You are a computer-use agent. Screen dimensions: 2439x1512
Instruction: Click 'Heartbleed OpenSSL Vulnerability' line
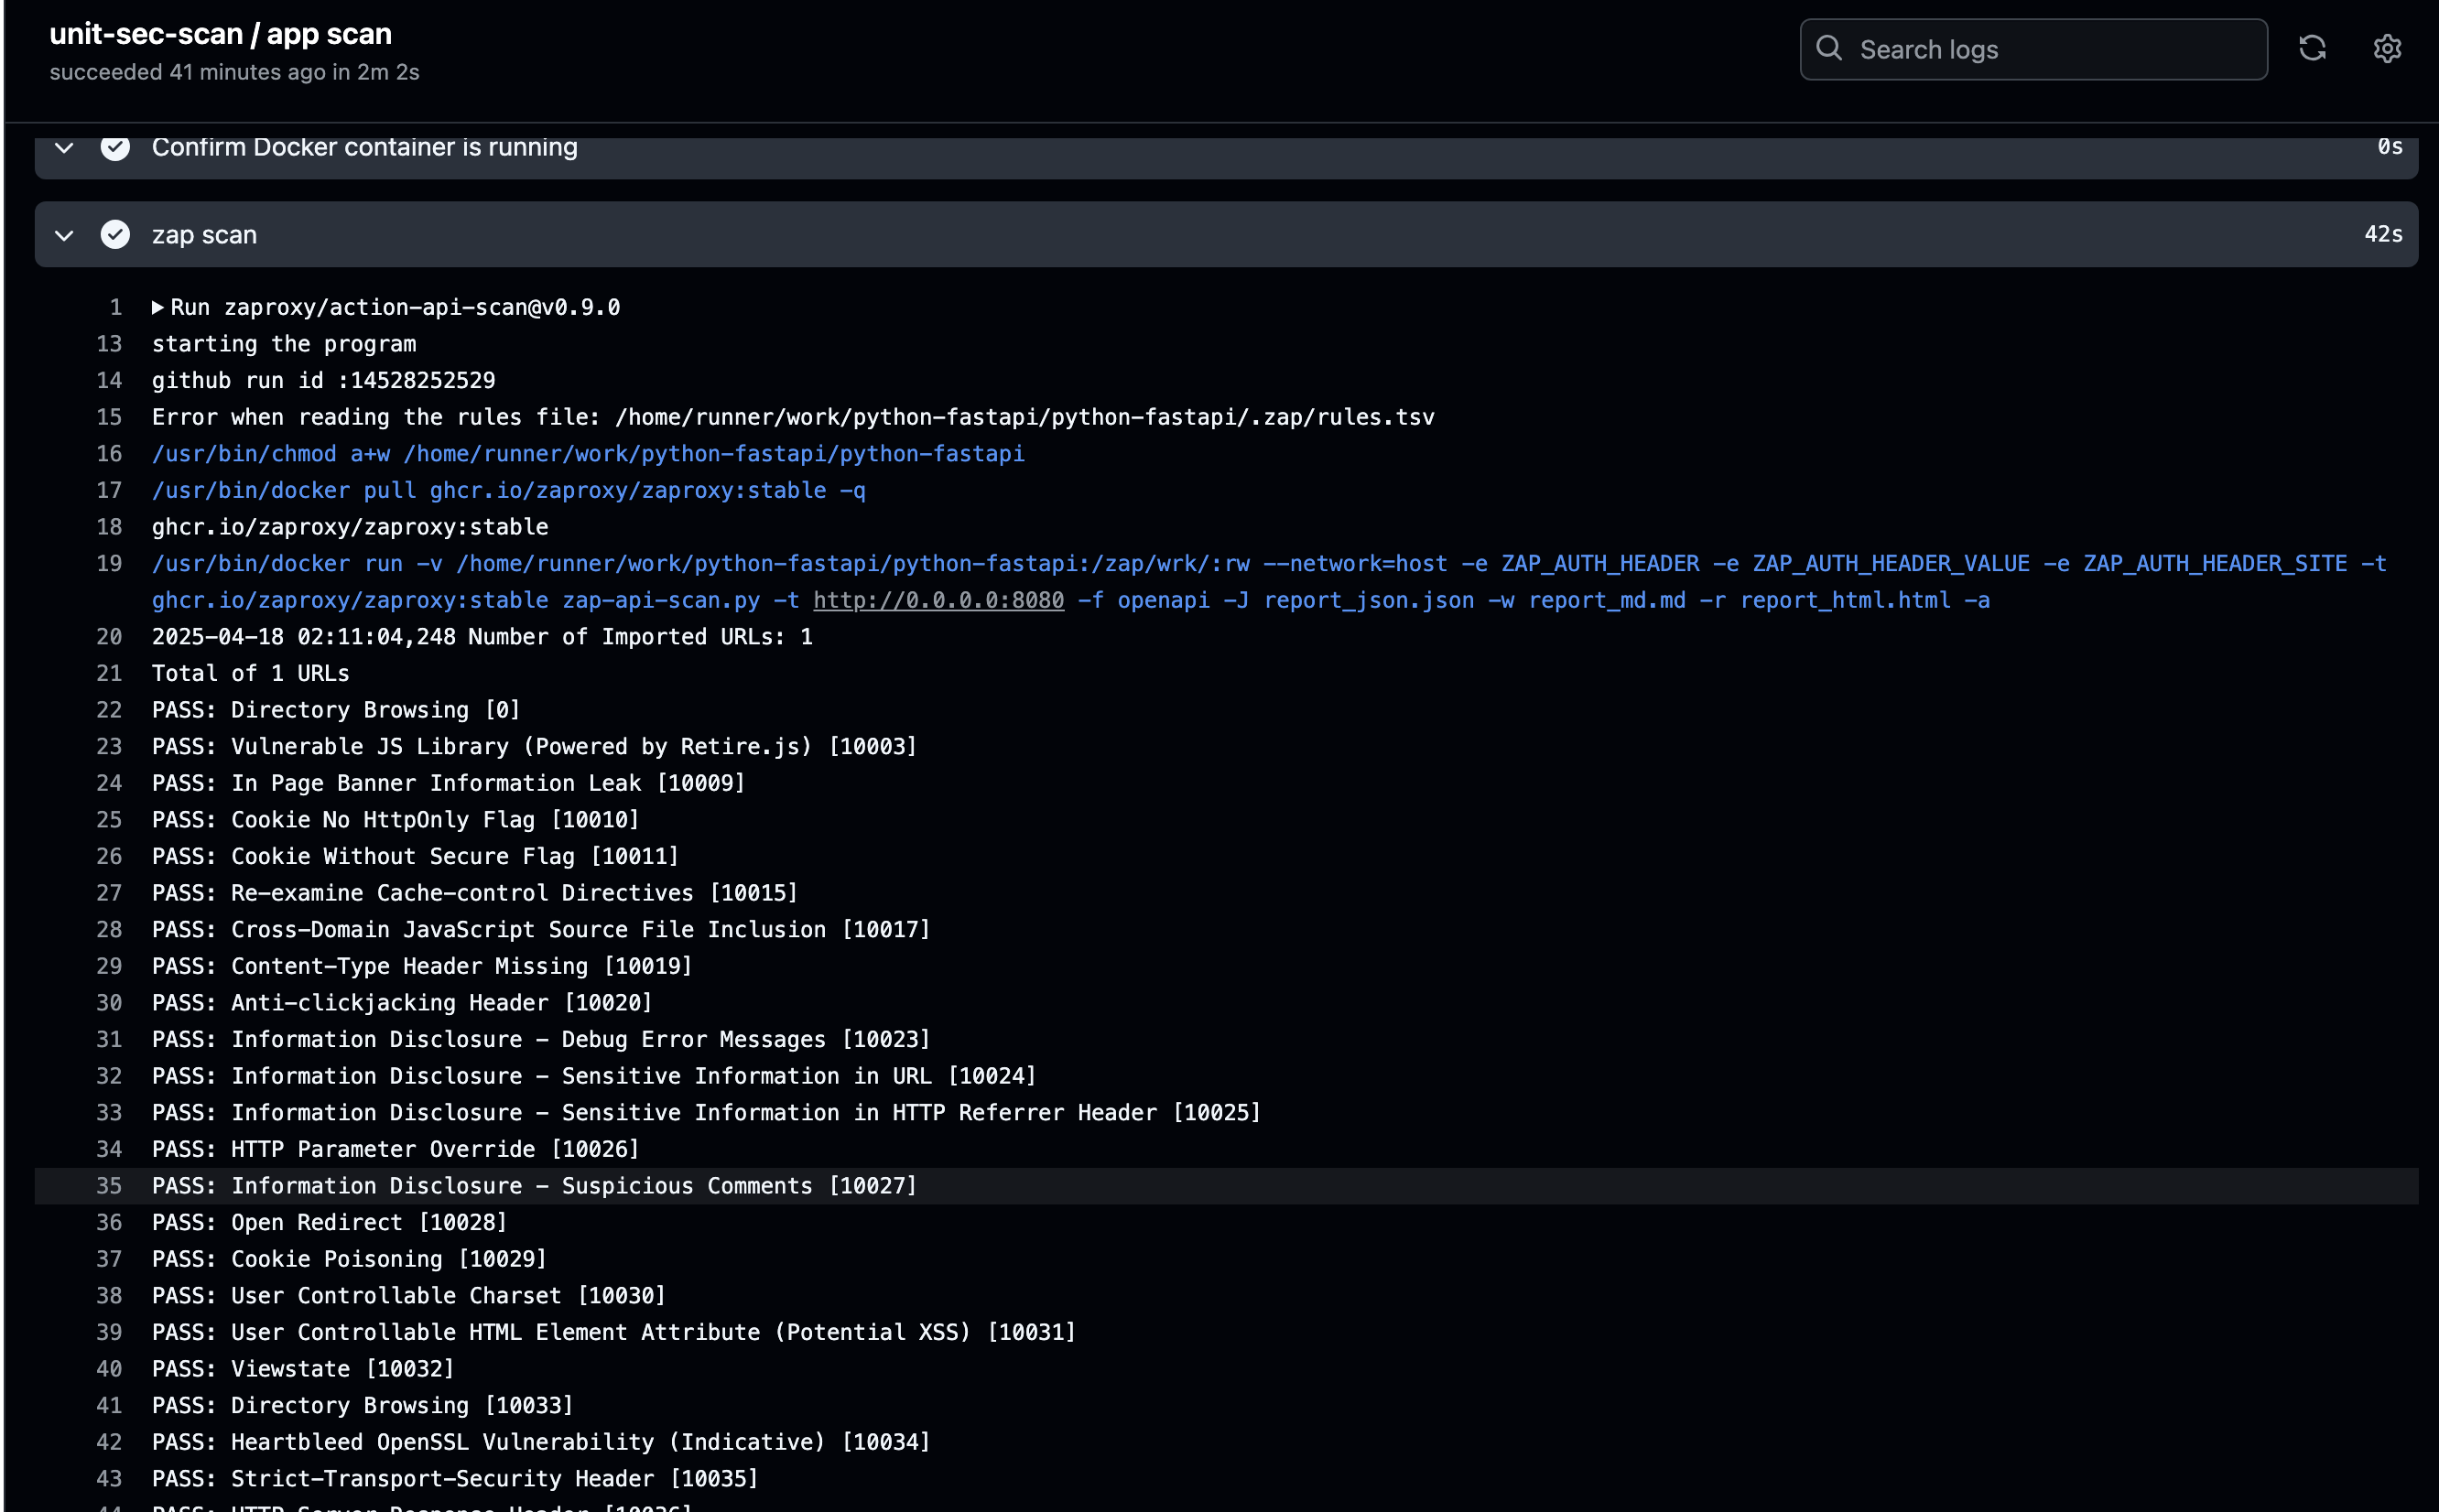pos(541,1442)
